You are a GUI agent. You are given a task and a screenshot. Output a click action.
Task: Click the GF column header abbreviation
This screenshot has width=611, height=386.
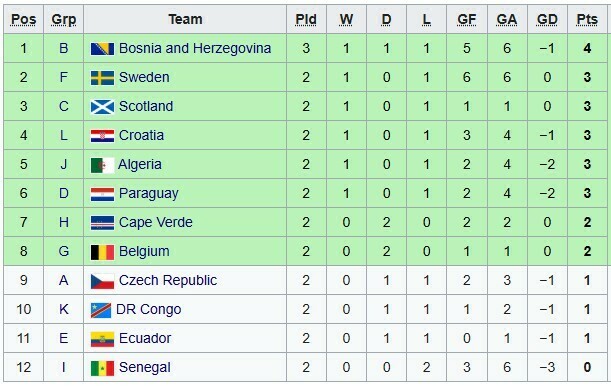pos(466,19)
